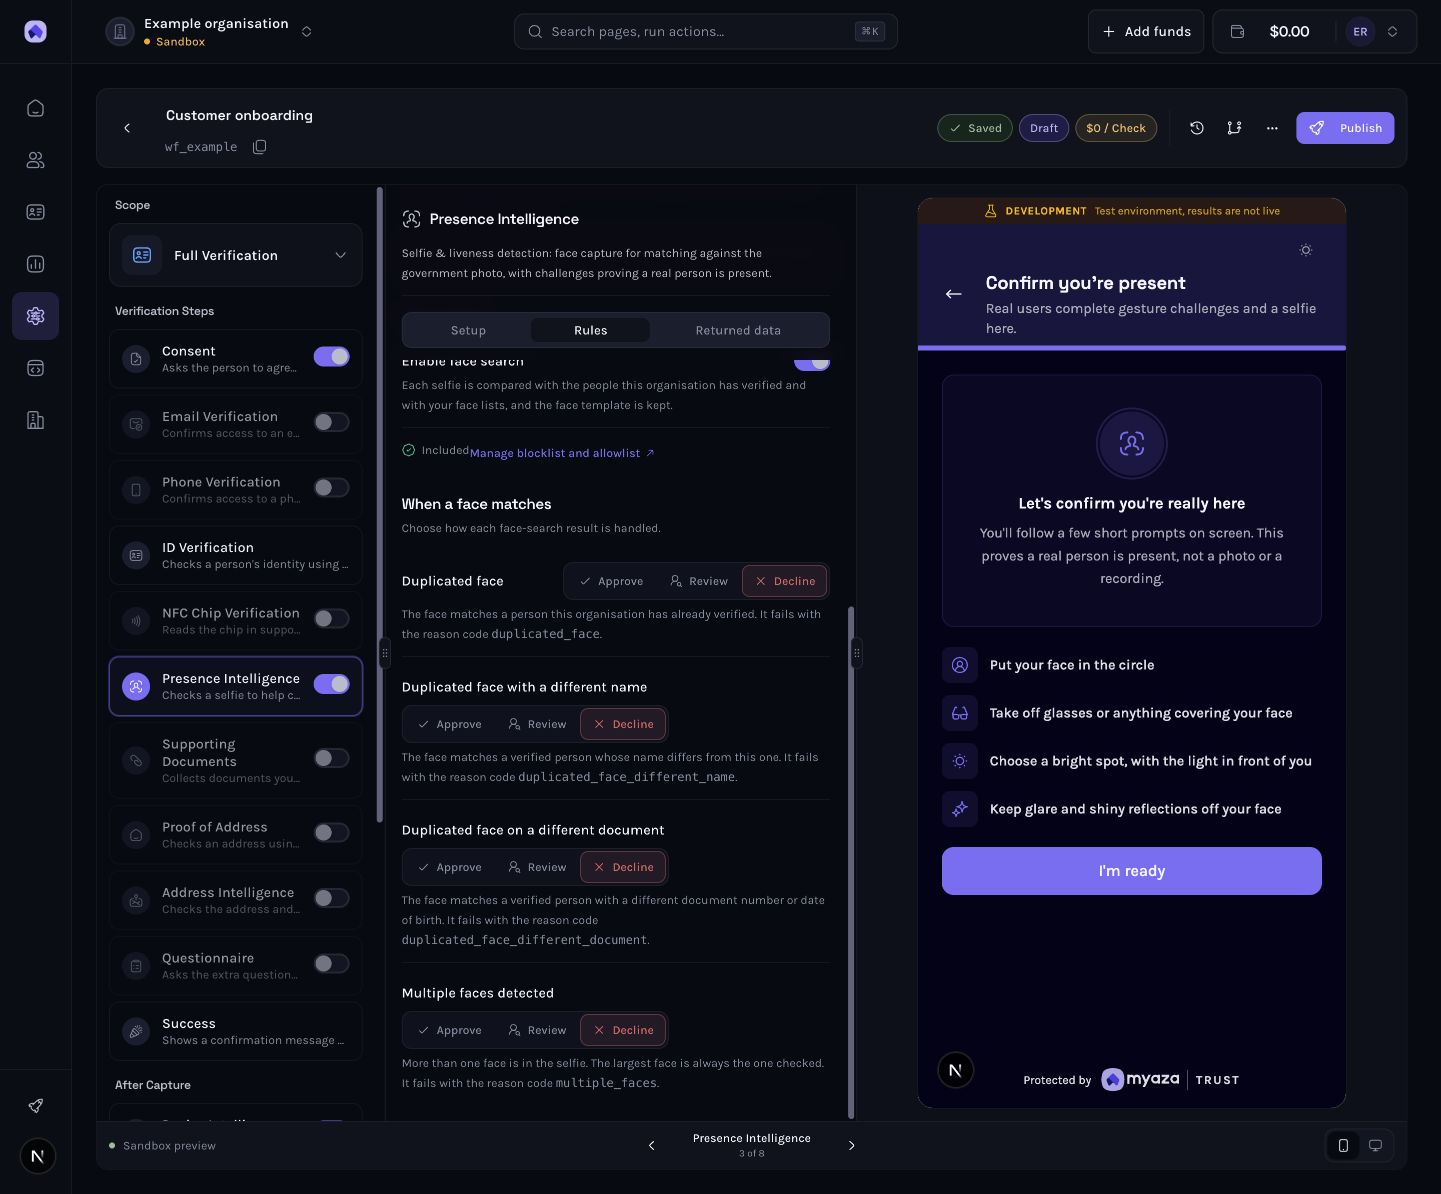Set different document match to Approve
Viewport: 1441px width, 1194px height.
pos(449,867)
